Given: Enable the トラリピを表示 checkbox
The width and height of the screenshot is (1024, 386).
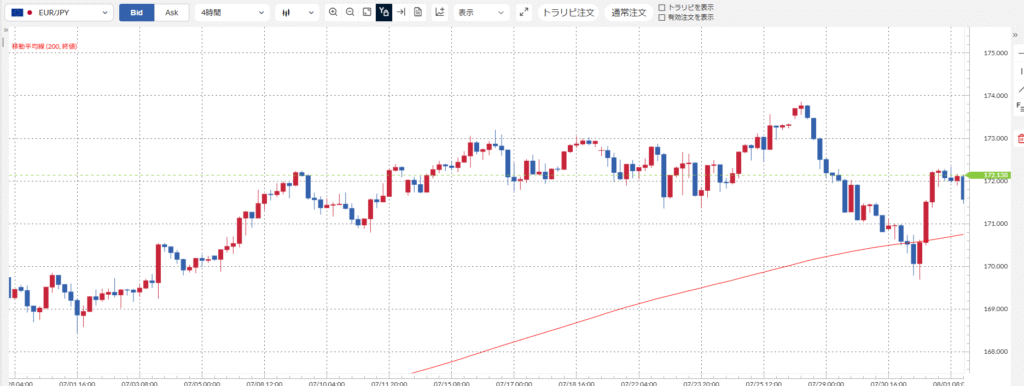Looking at the screenshot, I should tap(662, 7).
